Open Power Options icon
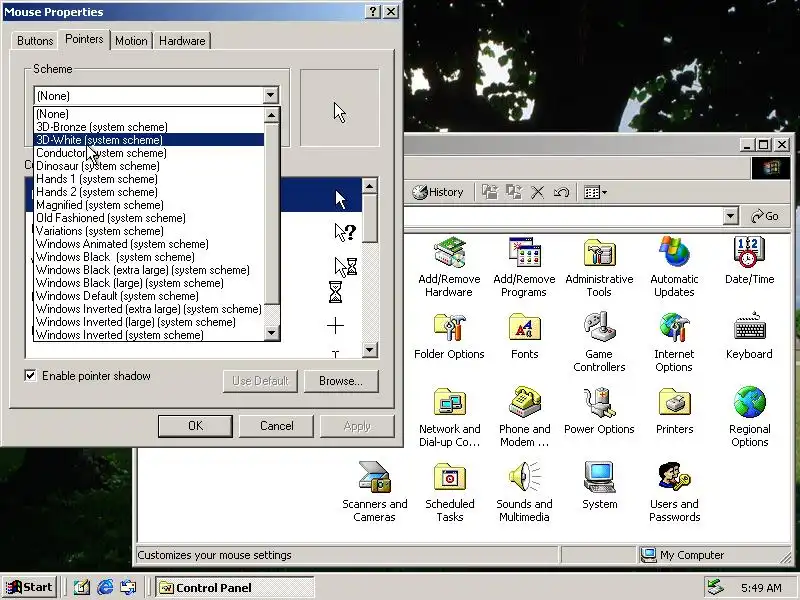This screenshot has height=600, width=800. point(599,411)
